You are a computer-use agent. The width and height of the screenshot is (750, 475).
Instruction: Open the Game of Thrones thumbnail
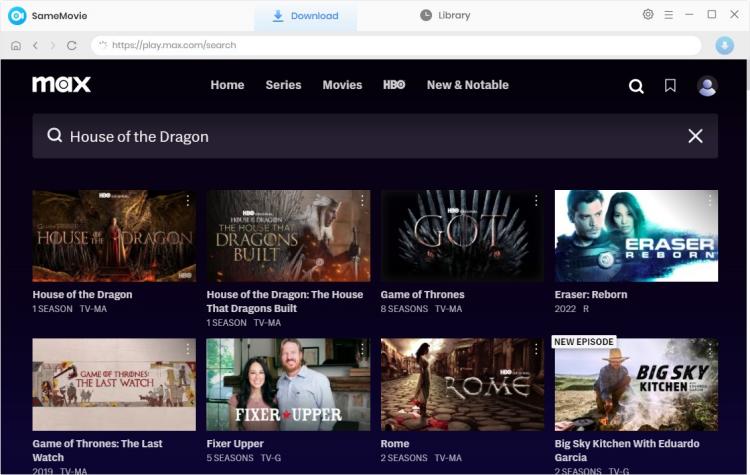click(462, 236)
